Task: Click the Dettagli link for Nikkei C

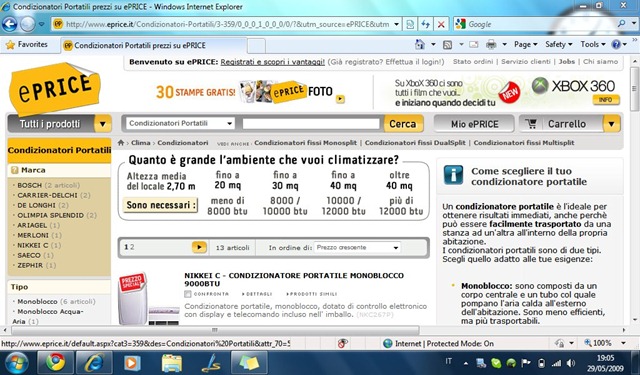Action: click(x=257, y=294)
